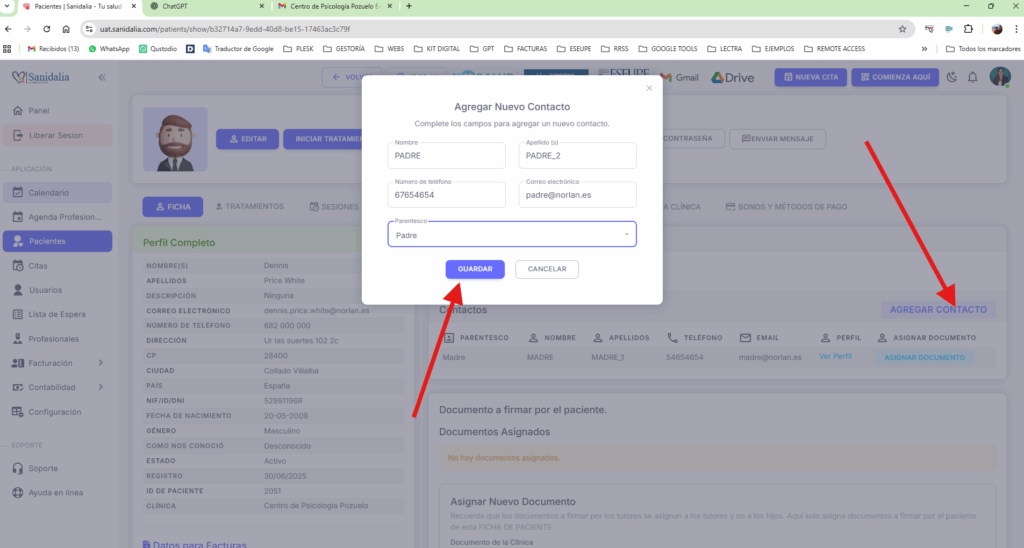Open the Parentesco dropdown

511,235
